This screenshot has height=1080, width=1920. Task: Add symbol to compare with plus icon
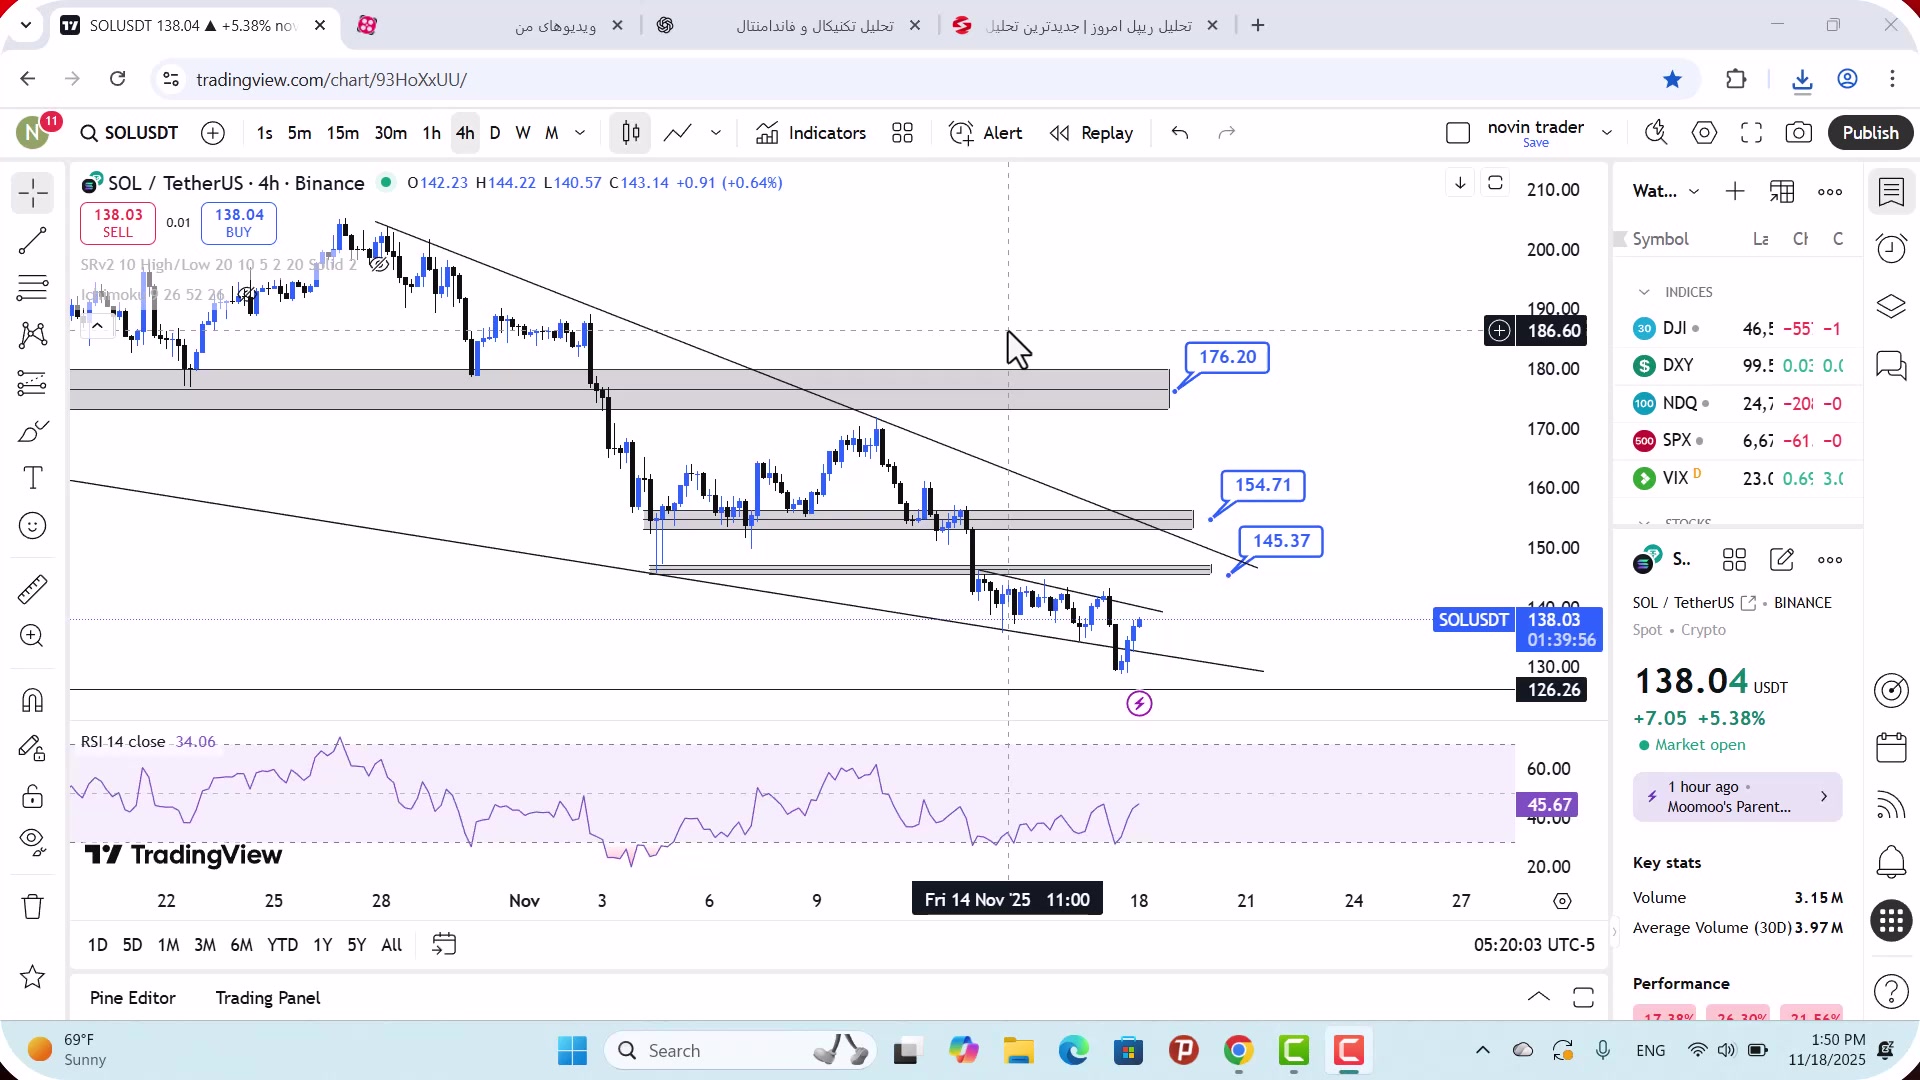pyautogui.click(x=213, y=133)
